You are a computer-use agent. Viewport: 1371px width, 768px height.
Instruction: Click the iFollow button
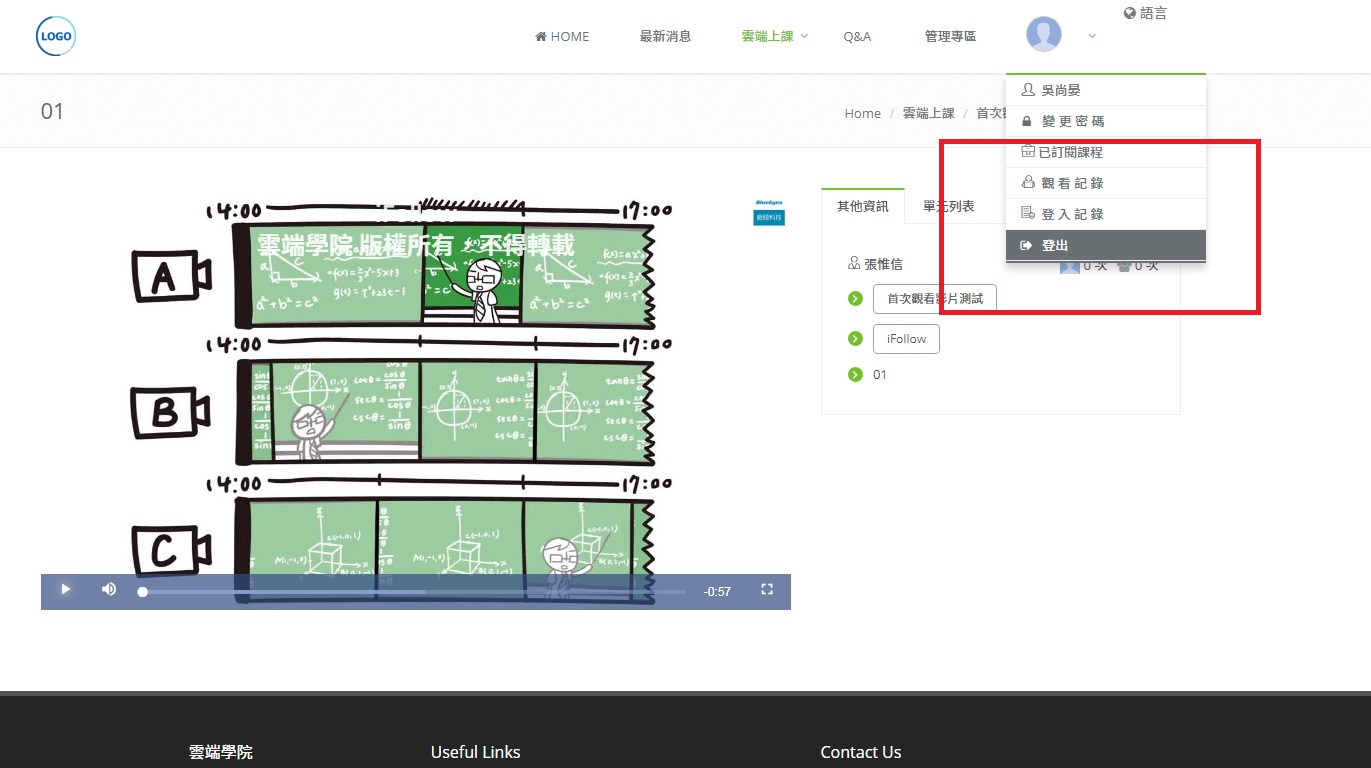click(x=906, y=339)
